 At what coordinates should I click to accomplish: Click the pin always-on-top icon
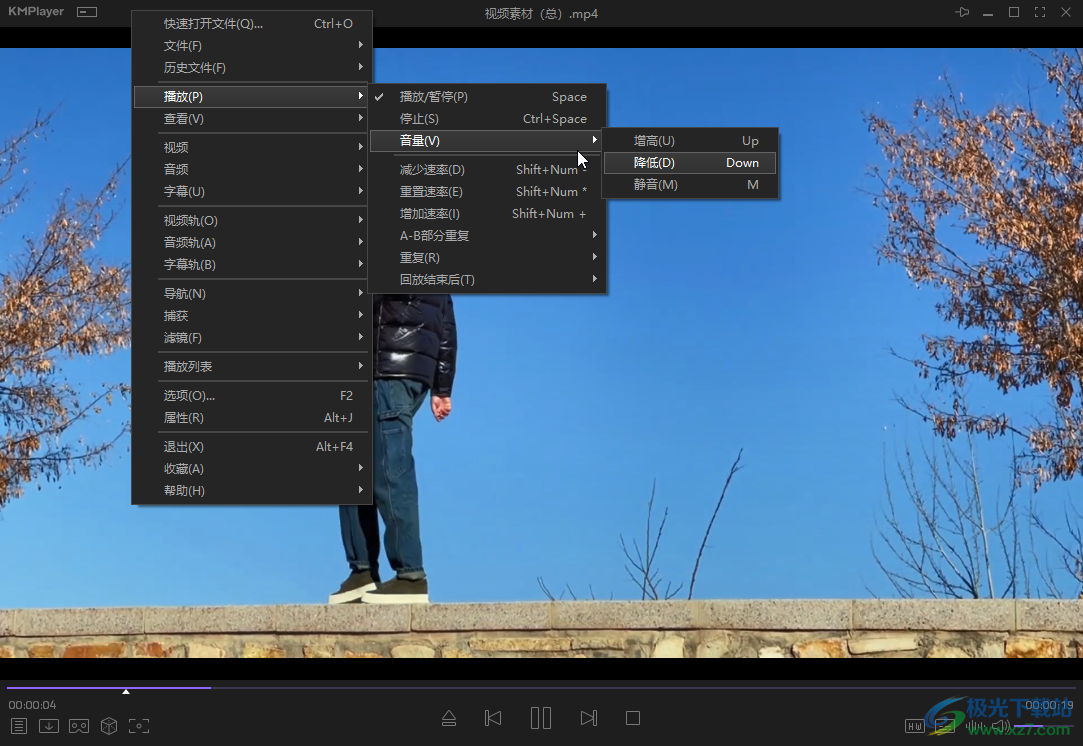[x=962, y=12]
